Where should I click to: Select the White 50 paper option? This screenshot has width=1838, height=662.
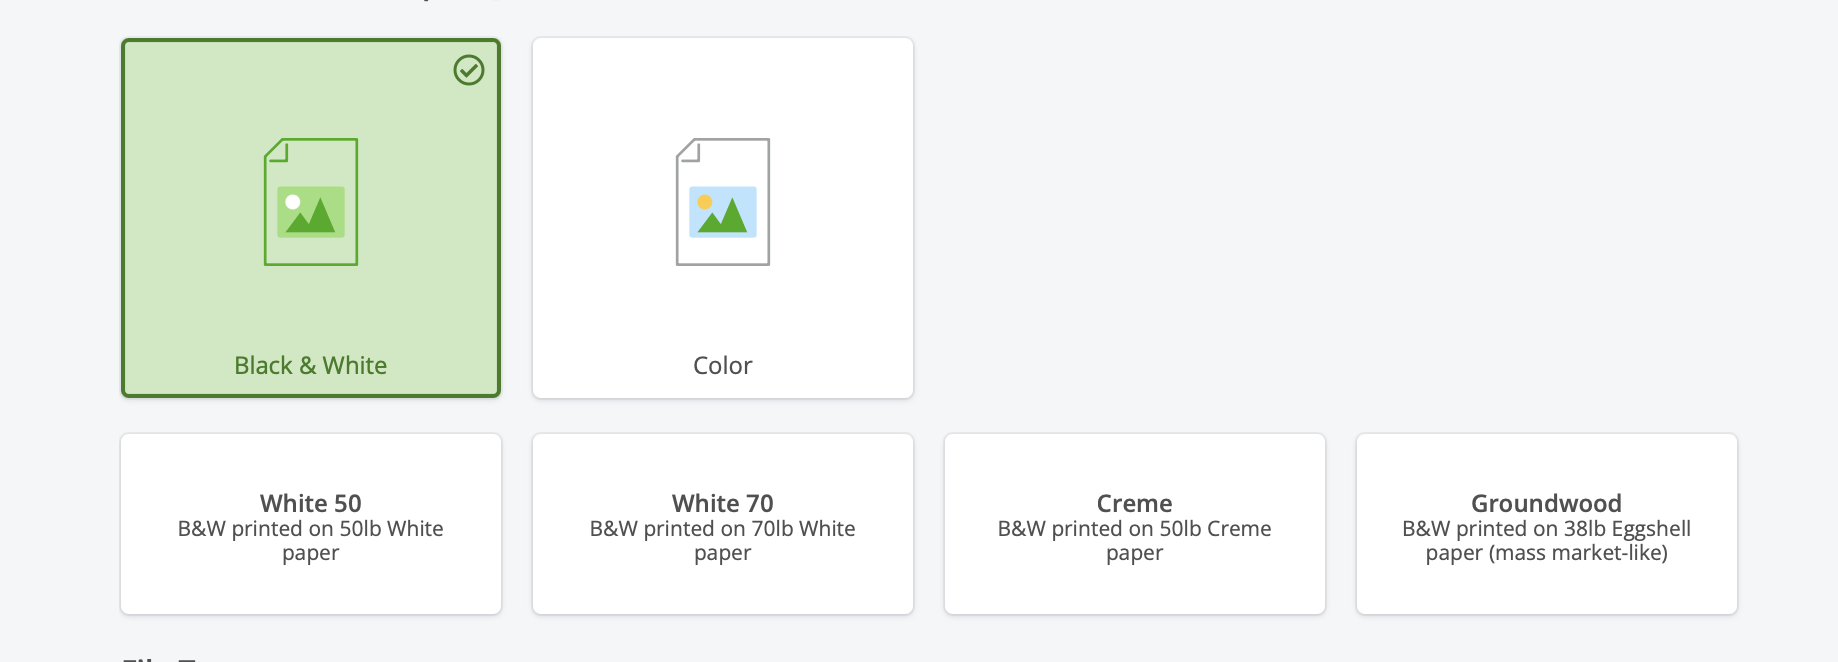tap(310, 503)
